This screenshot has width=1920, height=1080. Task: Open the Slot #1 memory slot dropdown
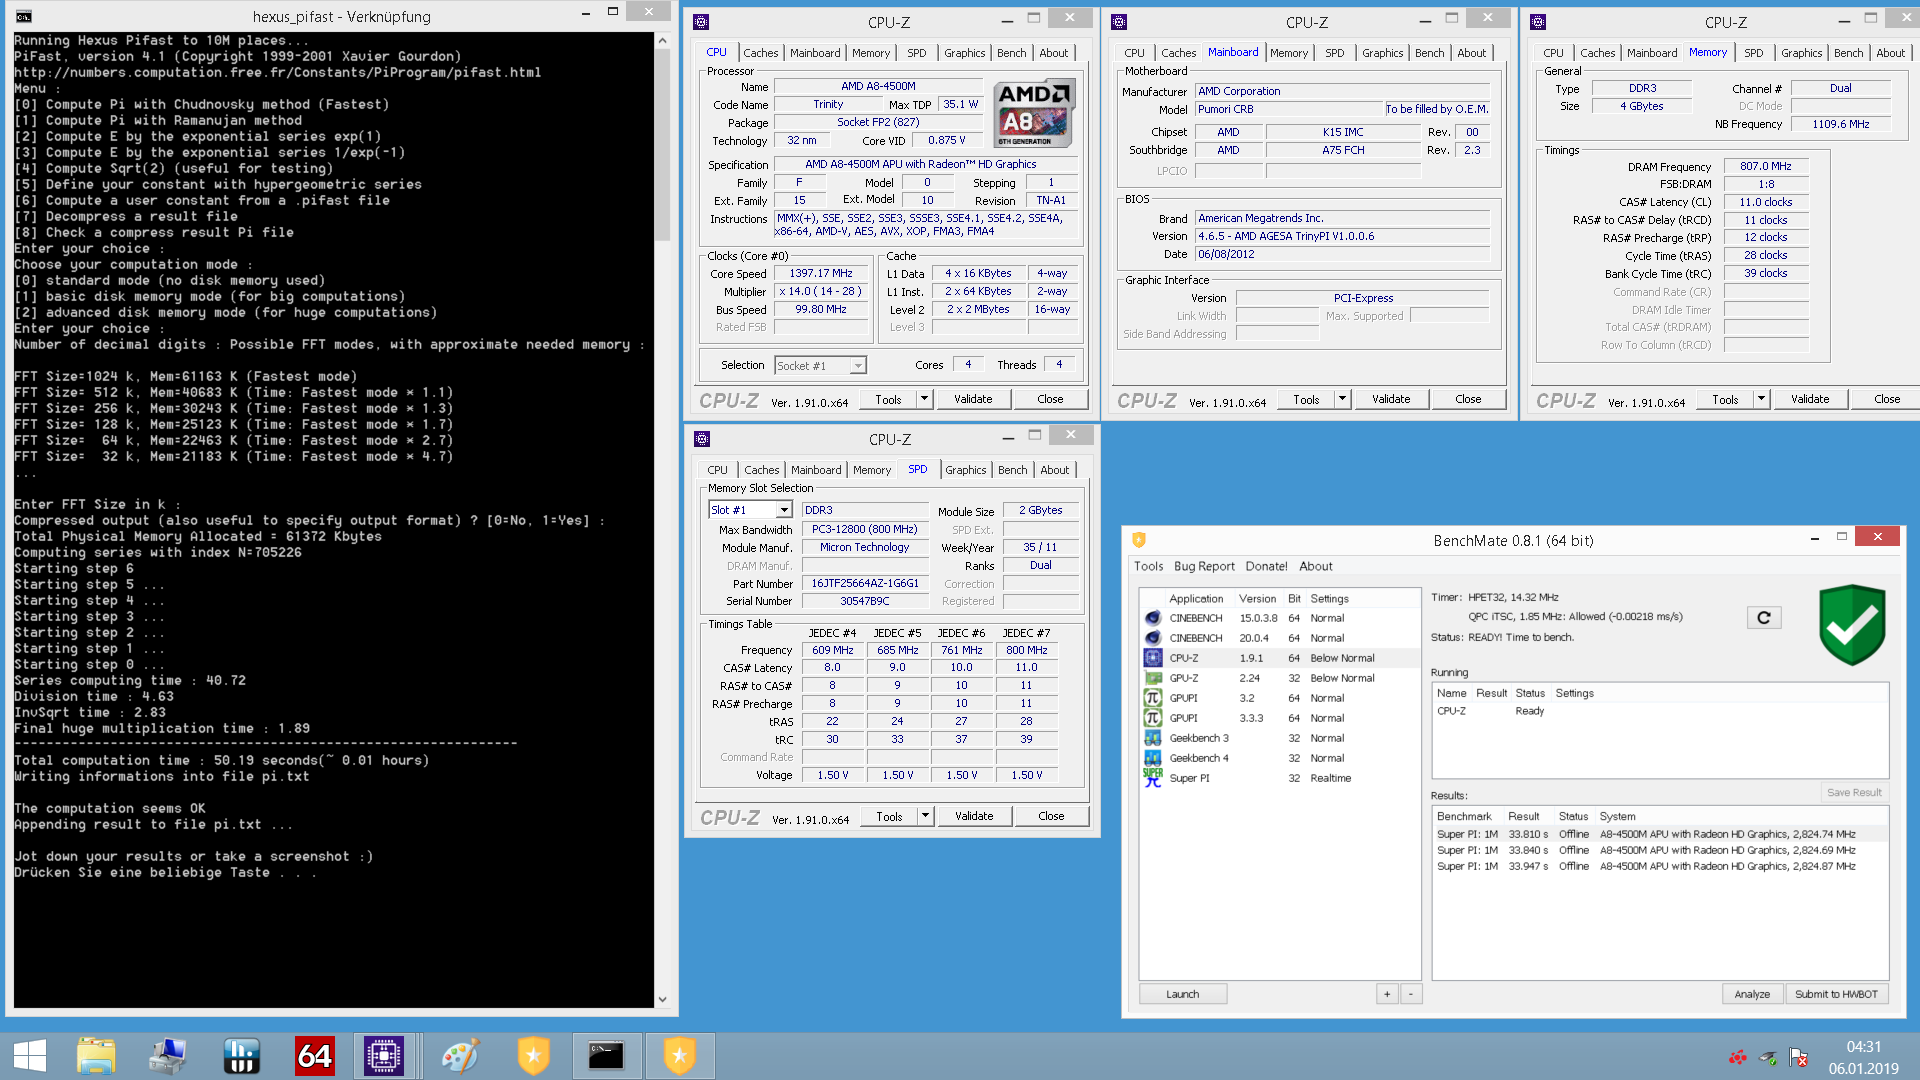click(x=784, y=510)
